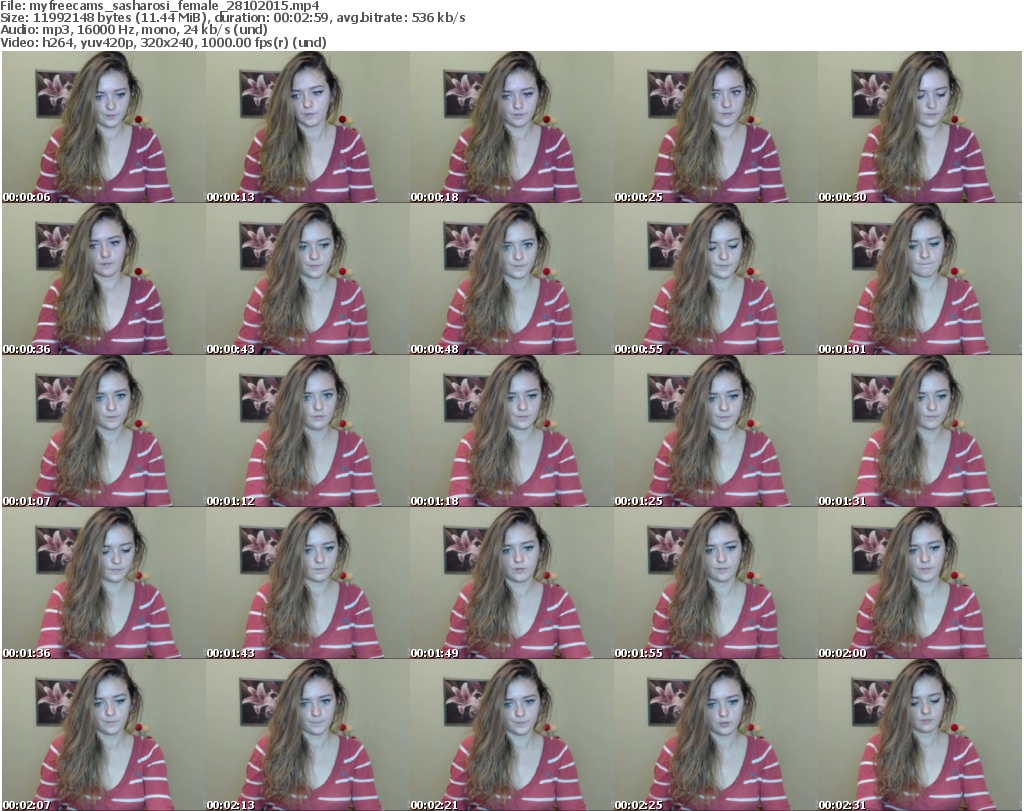Pick the frame at 00:01:36
Screen dimensions: 1024x811
pyautogui.click(x=104, y=583)
